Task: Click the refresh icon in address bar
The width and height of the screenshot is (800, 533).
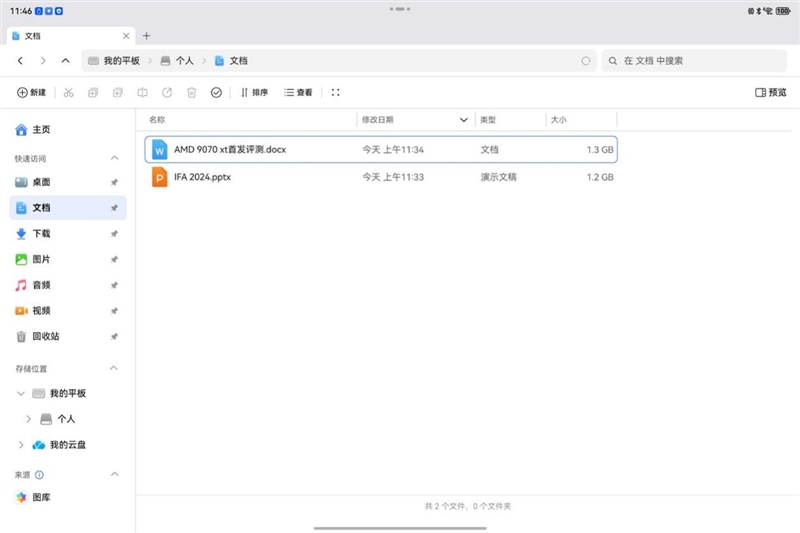Action: pyautogui.click(x=585, y=61)
